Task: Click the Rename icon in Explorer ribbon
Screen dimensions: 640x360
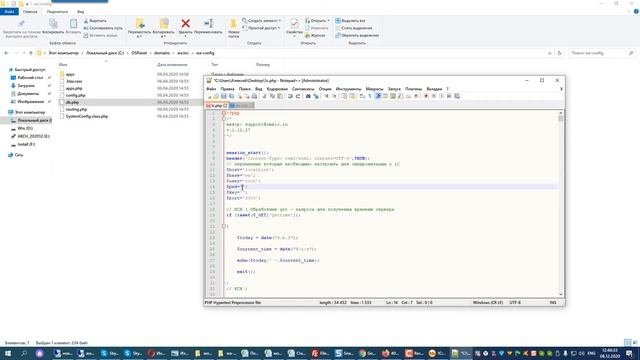Action: pos(208,24)
